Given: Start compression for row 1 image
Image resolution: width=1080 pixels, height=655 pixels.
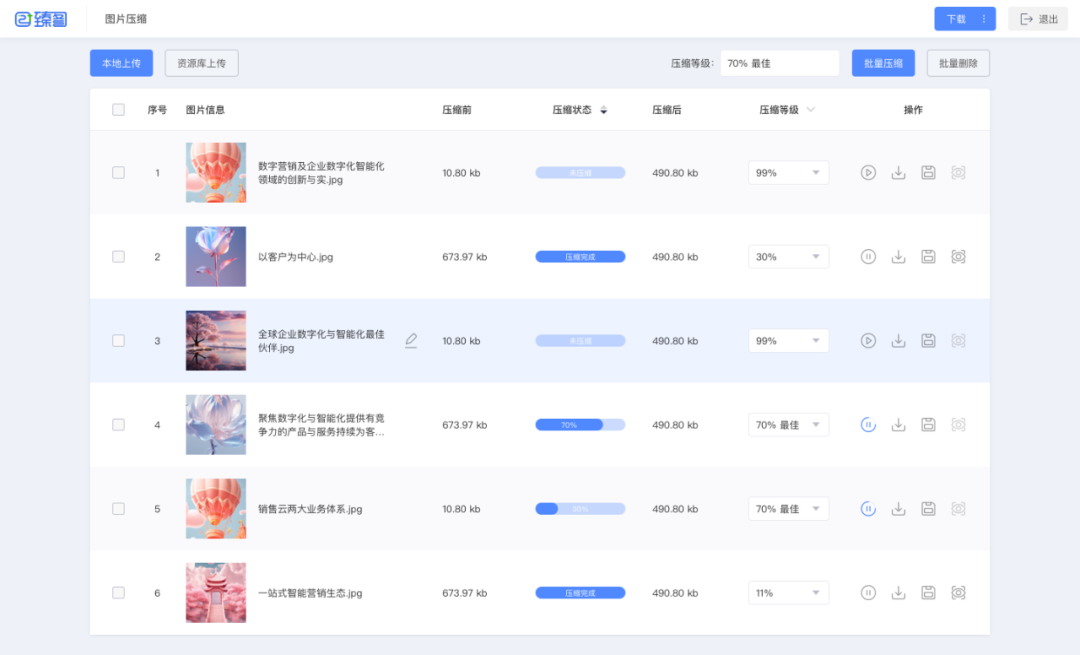Looking at the screenshot, I should coord(868,173).
